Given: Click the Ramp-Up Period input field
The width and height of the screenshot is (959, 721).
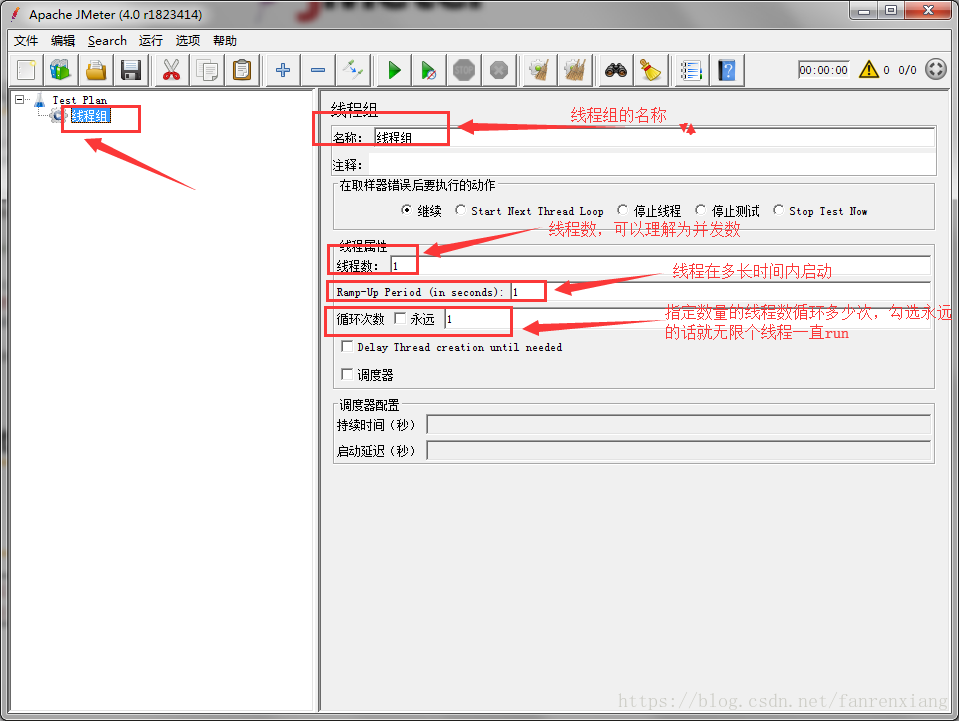Looking at the screenshot, I should (x=721, y=292).
